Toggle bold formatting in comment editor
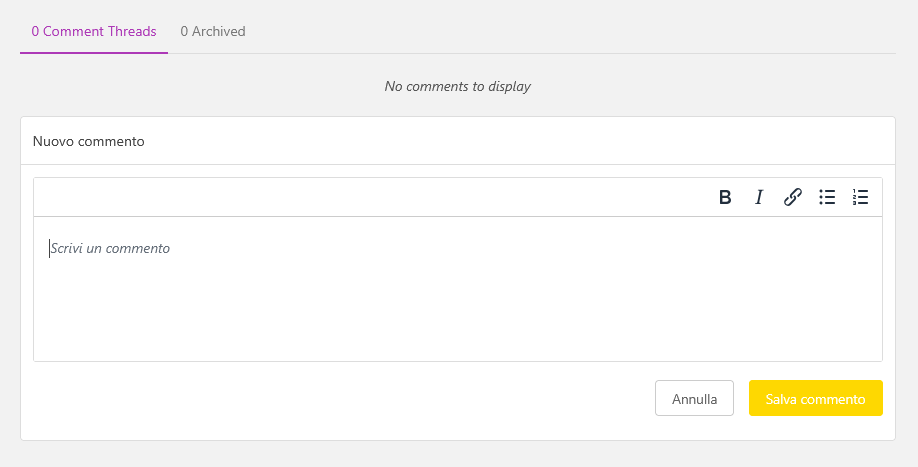Image resolution: width=918 pixels, height=467 pixels. 725,197
